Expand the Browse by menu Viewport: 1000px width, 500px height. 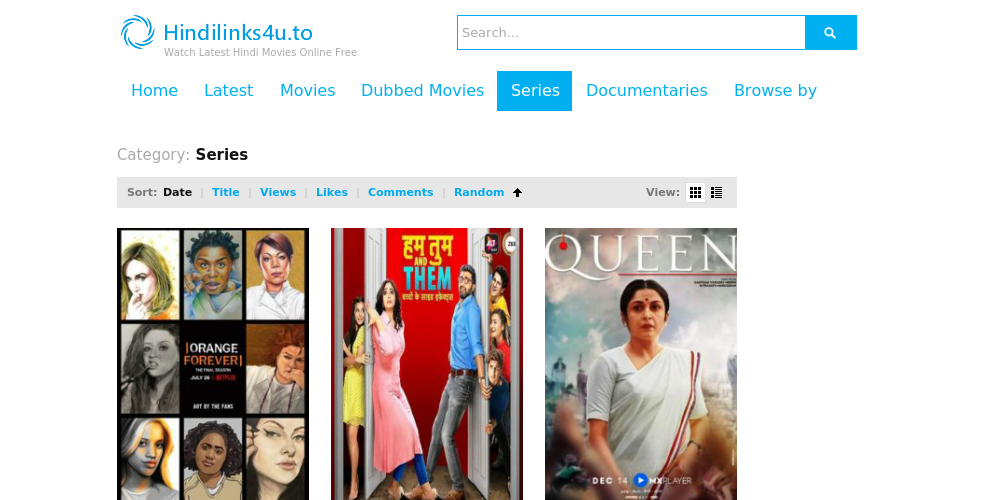pyautogui.click(x=775, y=91)
